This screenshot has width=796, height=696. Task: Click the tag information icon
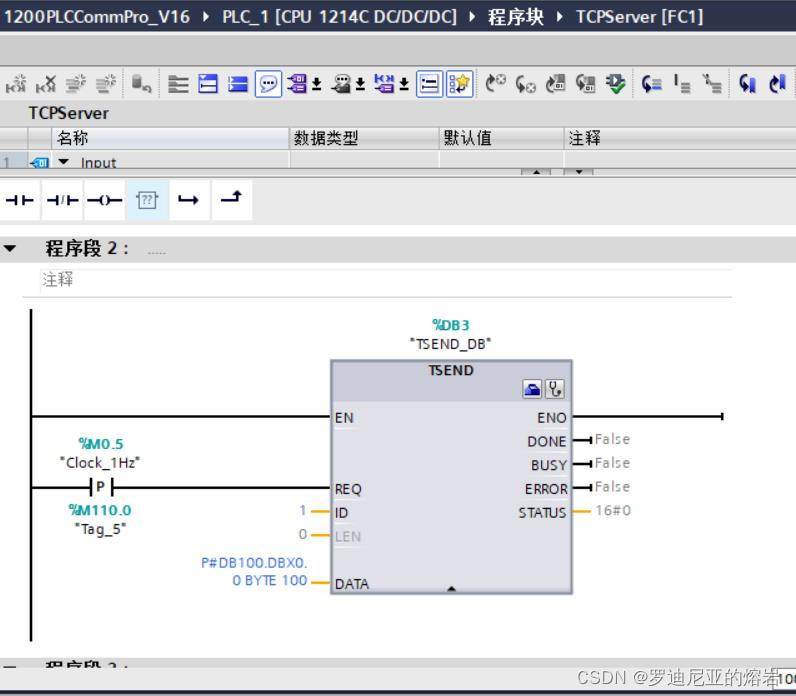tap(341, 84)
